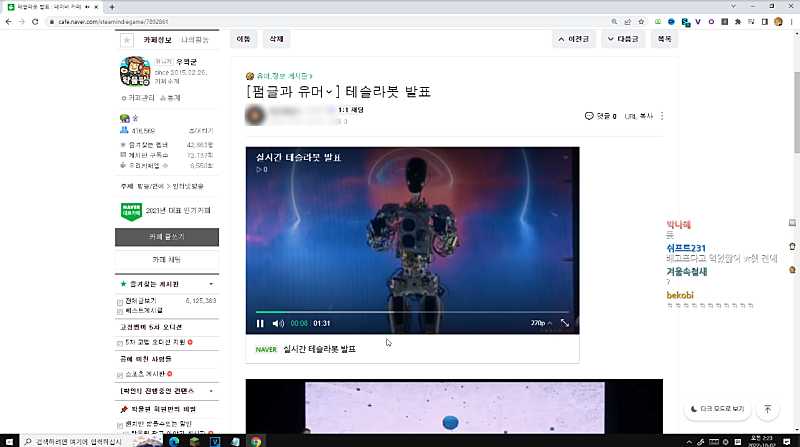Screen dimensions: 800x447
Task: Click the address bar URL
Action: (113, 22)
